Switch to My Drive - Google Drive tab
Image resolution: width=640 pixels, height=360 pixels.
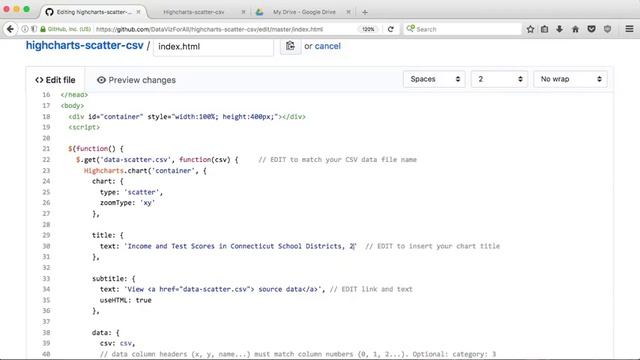304,12
